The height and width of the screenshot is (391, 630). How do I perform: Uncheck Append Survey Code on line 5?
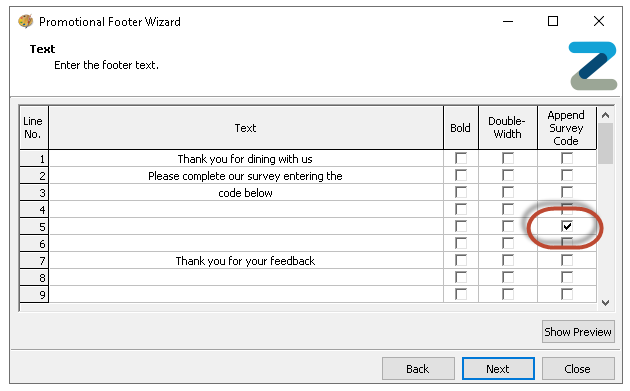pos(567,227)
